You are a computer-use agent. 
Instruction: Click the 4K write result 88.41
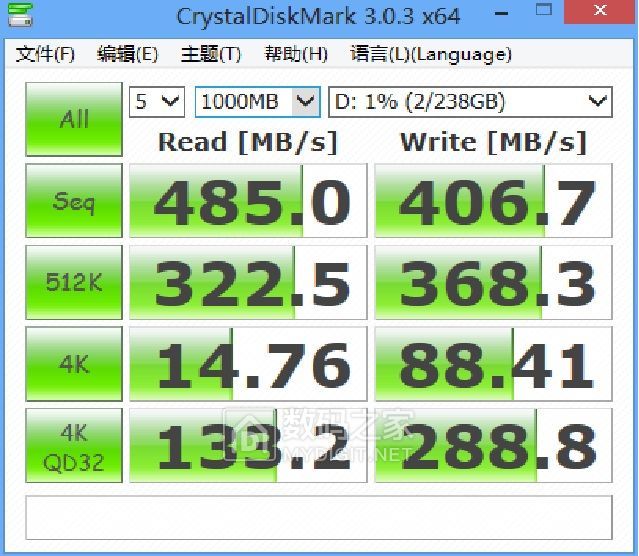point(493,364)
